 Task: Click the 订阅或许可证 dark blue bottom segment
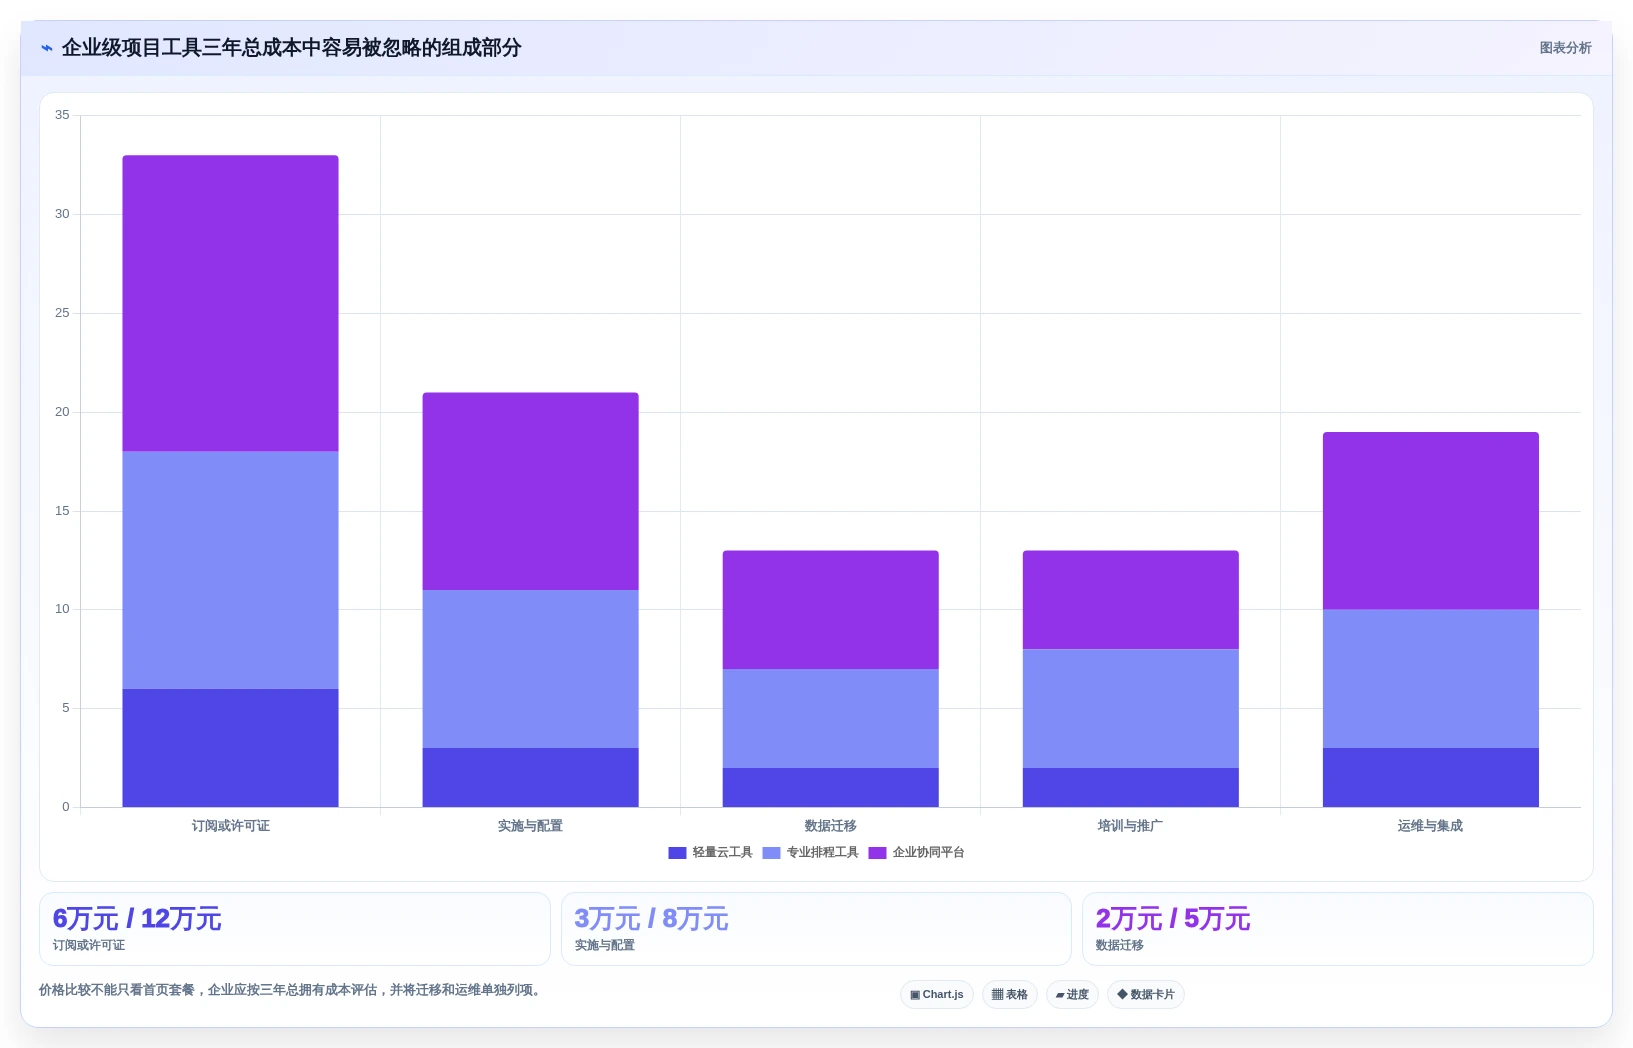click(230, 748)
